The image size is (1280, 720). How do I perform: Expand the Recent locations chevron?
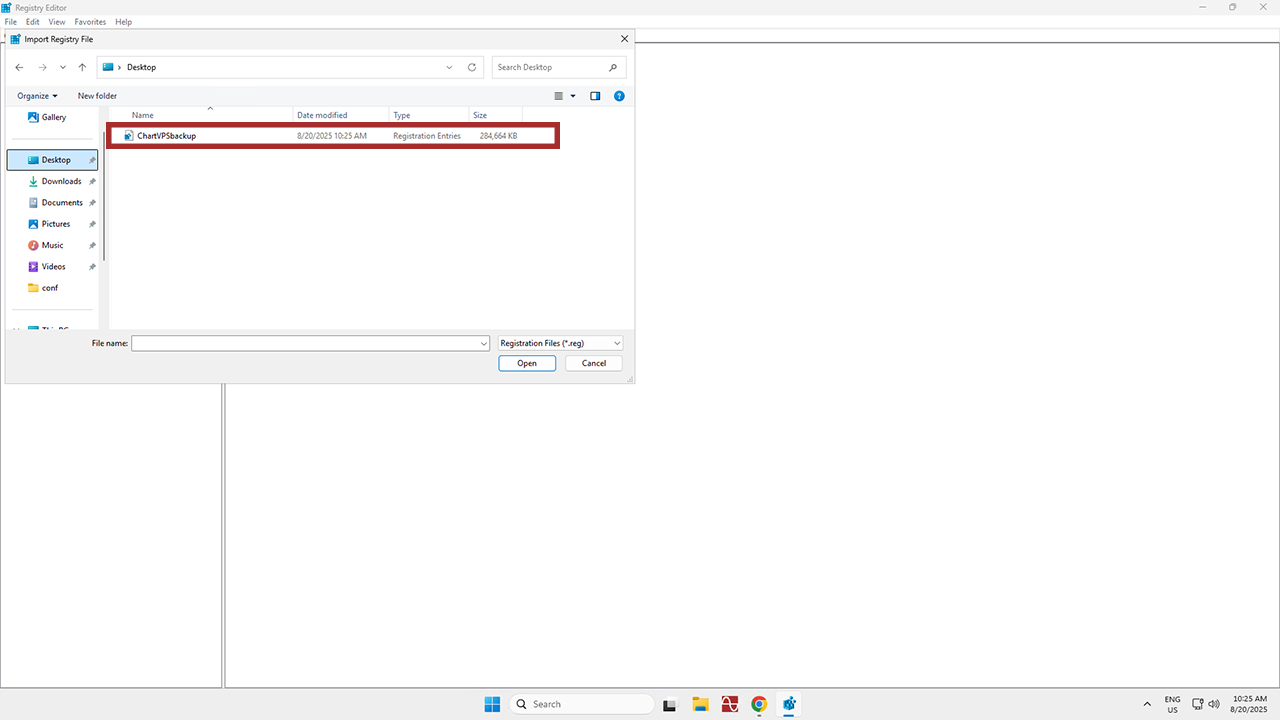(x=63, y=67)
